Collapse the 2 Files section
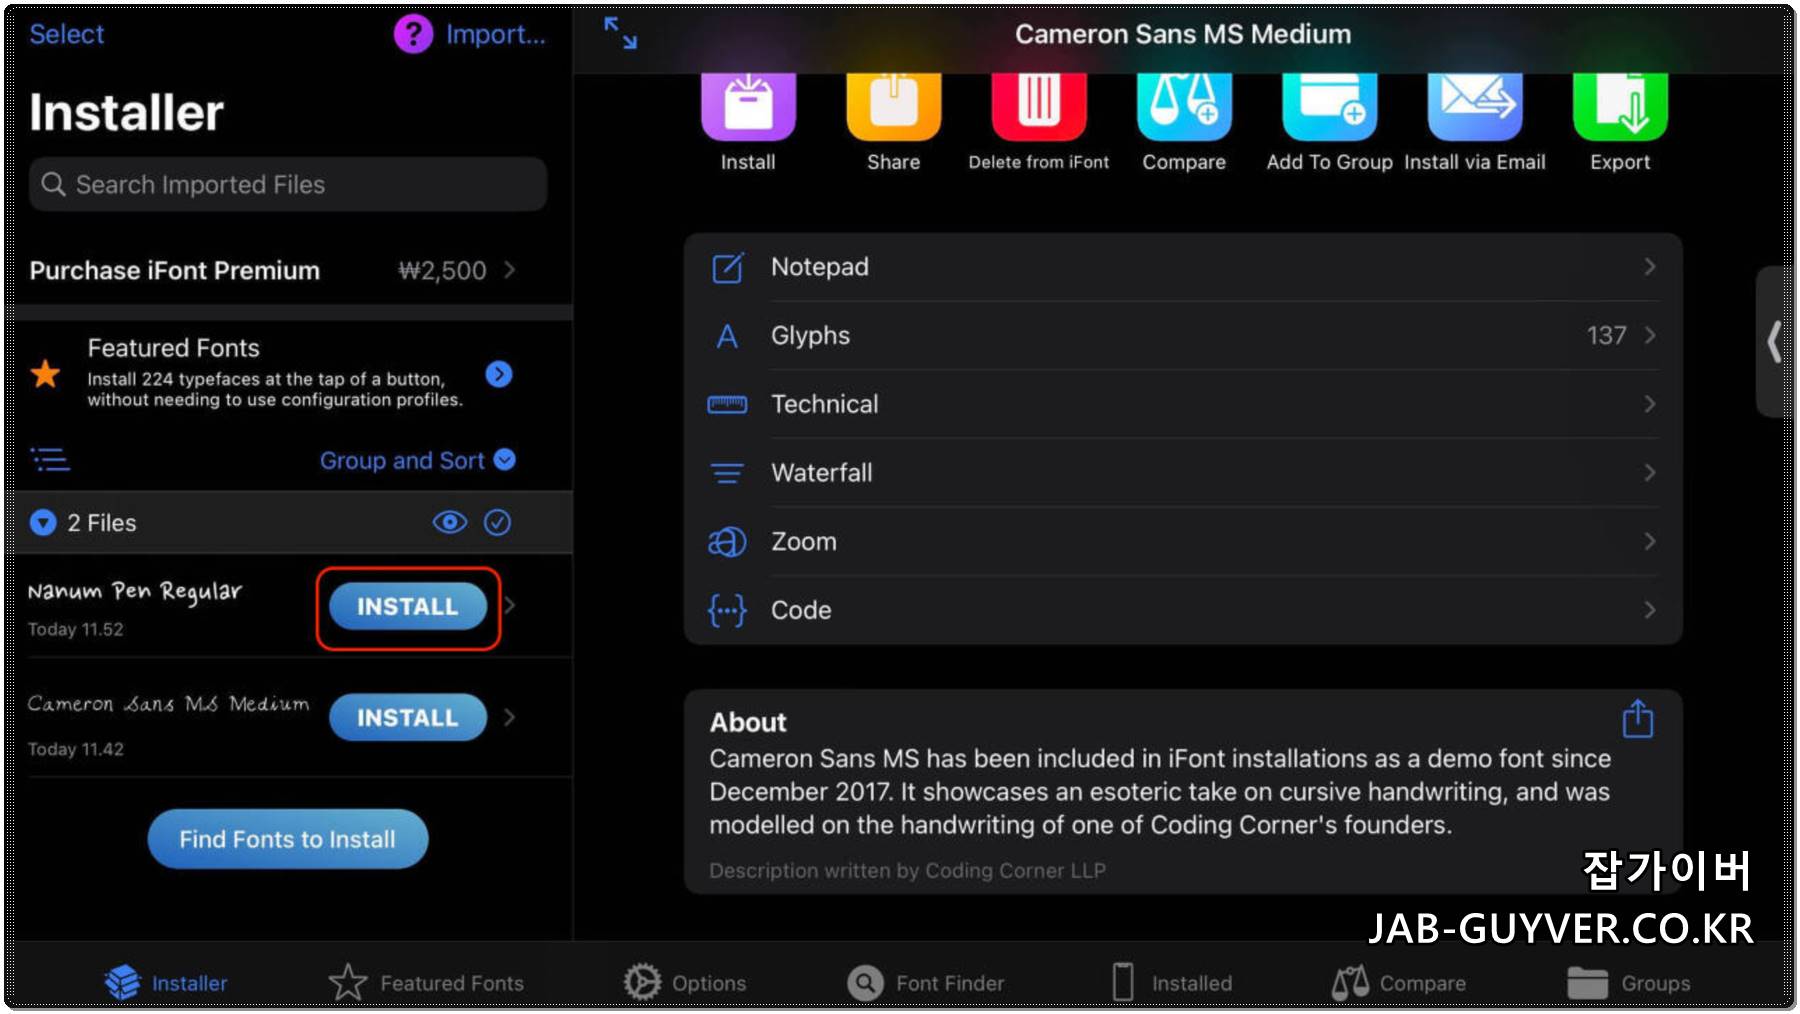This screenshot has width=1800, height=1014. 43,522
